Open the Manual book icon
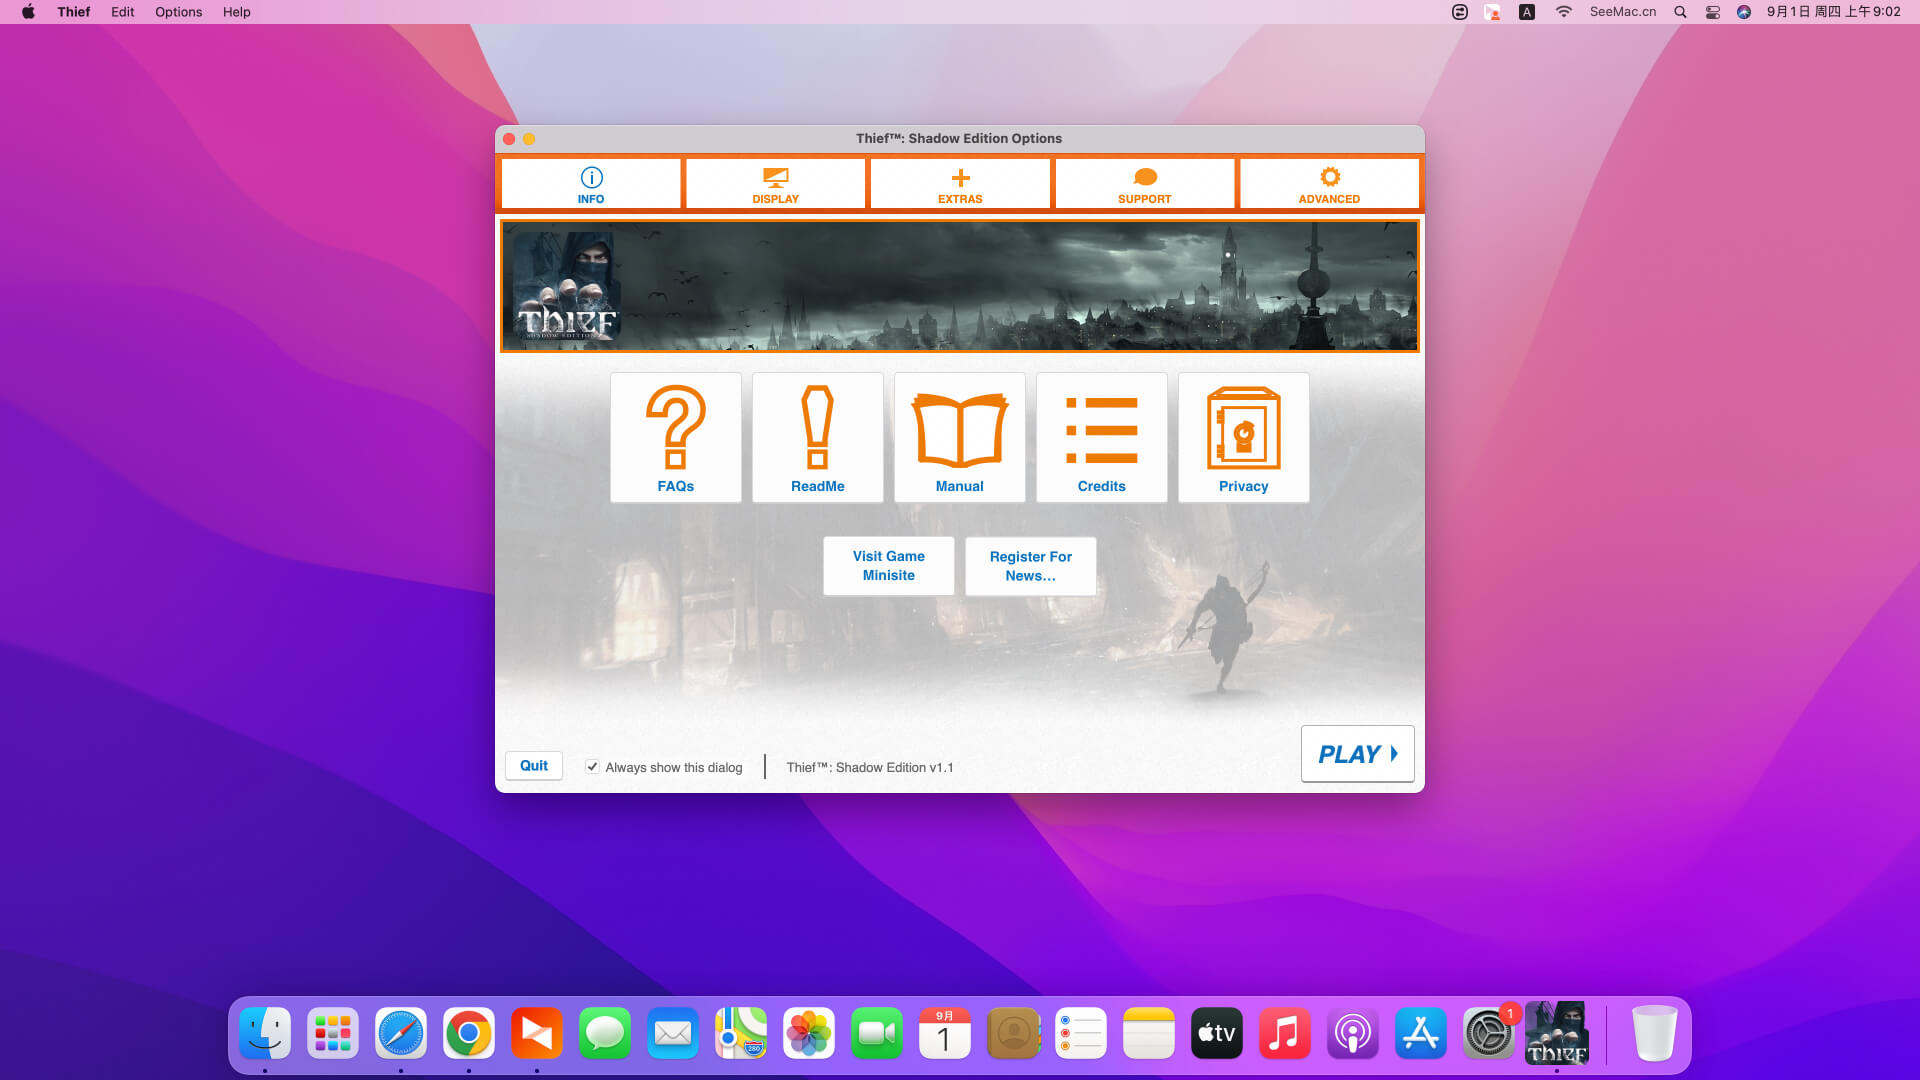Image resolution: width=1920 pixels, height=1080 pixels. pyautogui.click(x=959, y=437)
